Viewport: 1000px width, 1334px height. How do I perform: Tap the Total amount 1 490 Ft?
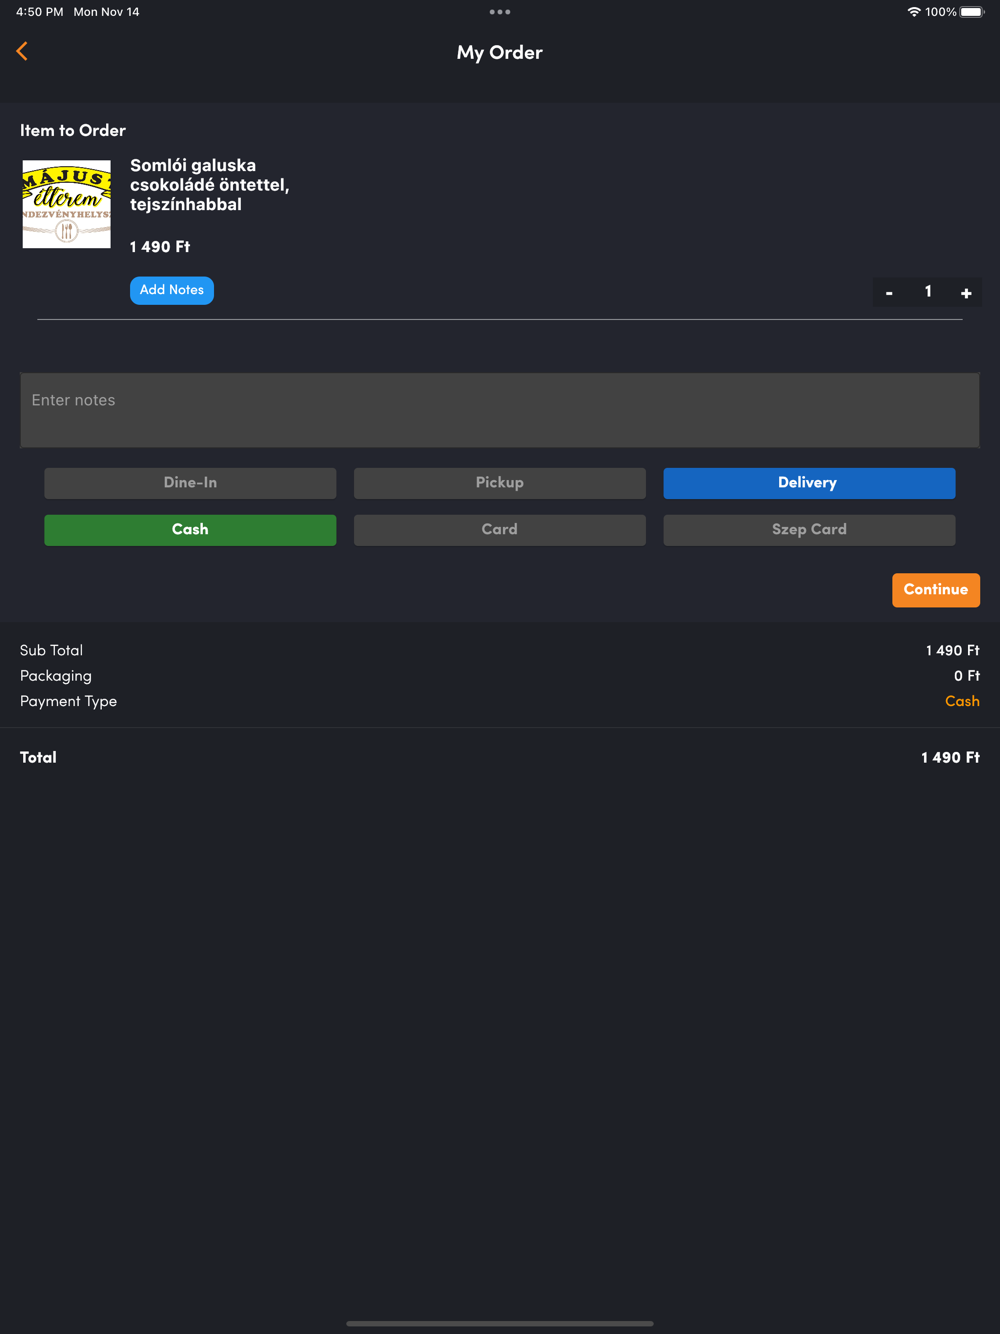[950, 758]
